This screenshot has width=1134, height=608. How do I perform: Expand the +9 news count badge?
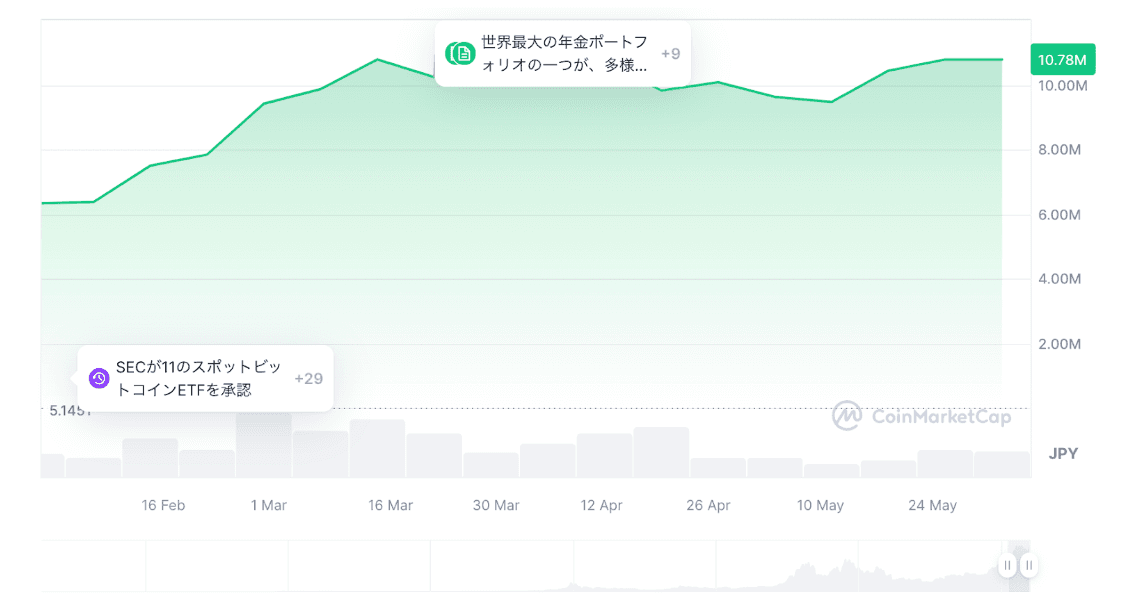coord(670,54)
